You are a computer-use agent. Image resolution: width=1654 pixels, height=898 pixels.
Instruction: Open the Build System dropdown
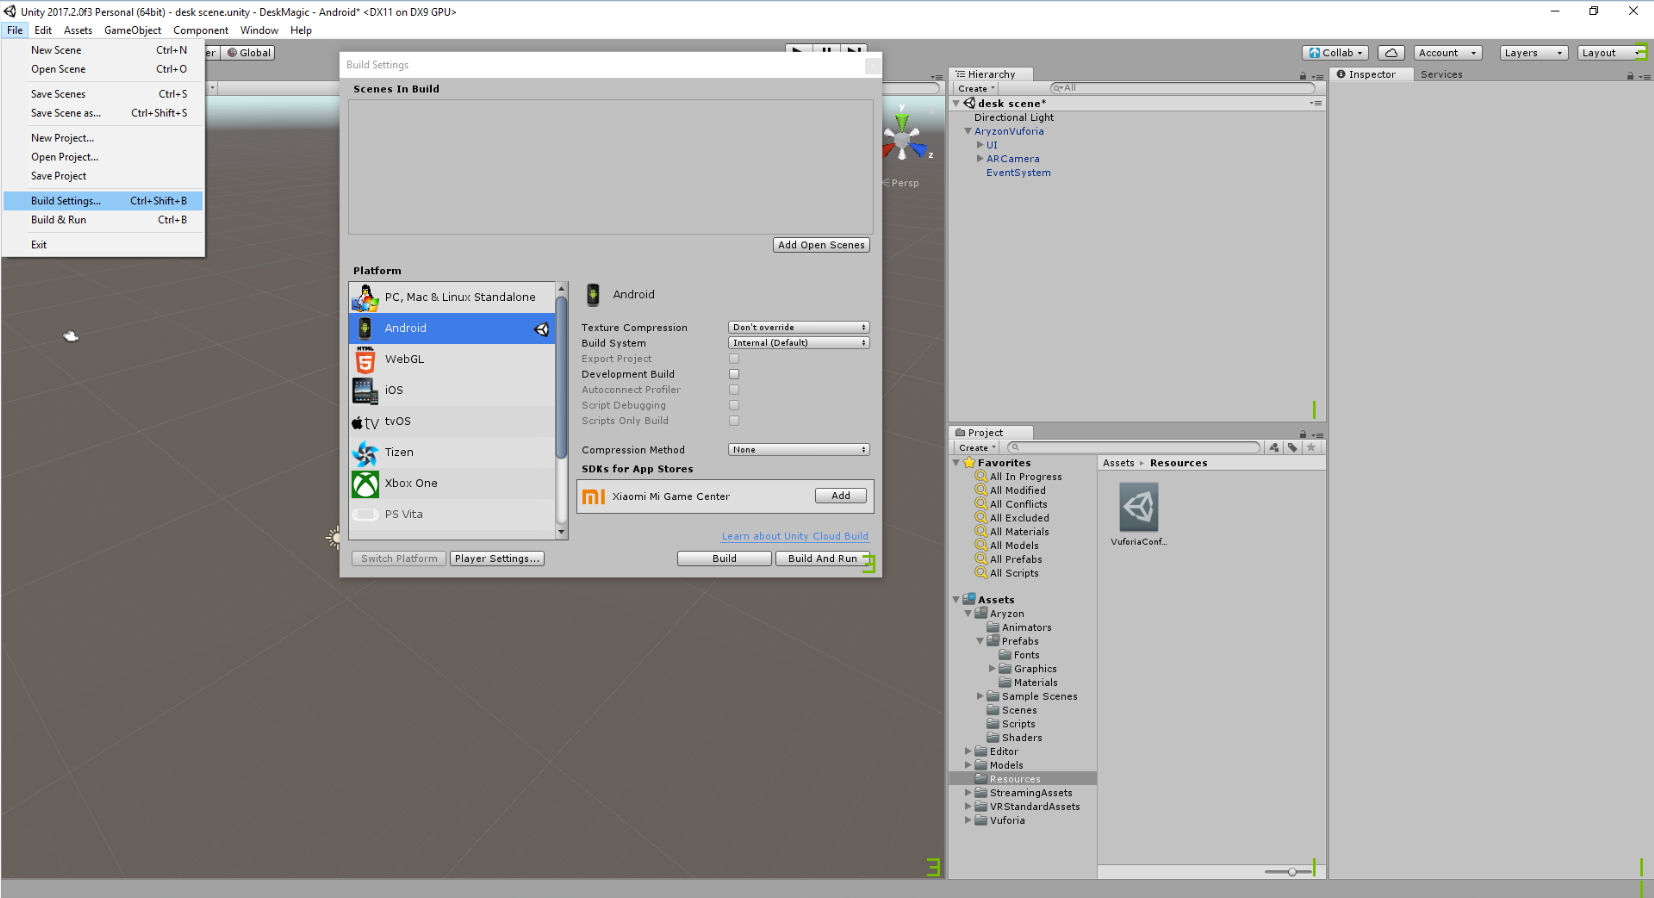click(x=799, y=343)
